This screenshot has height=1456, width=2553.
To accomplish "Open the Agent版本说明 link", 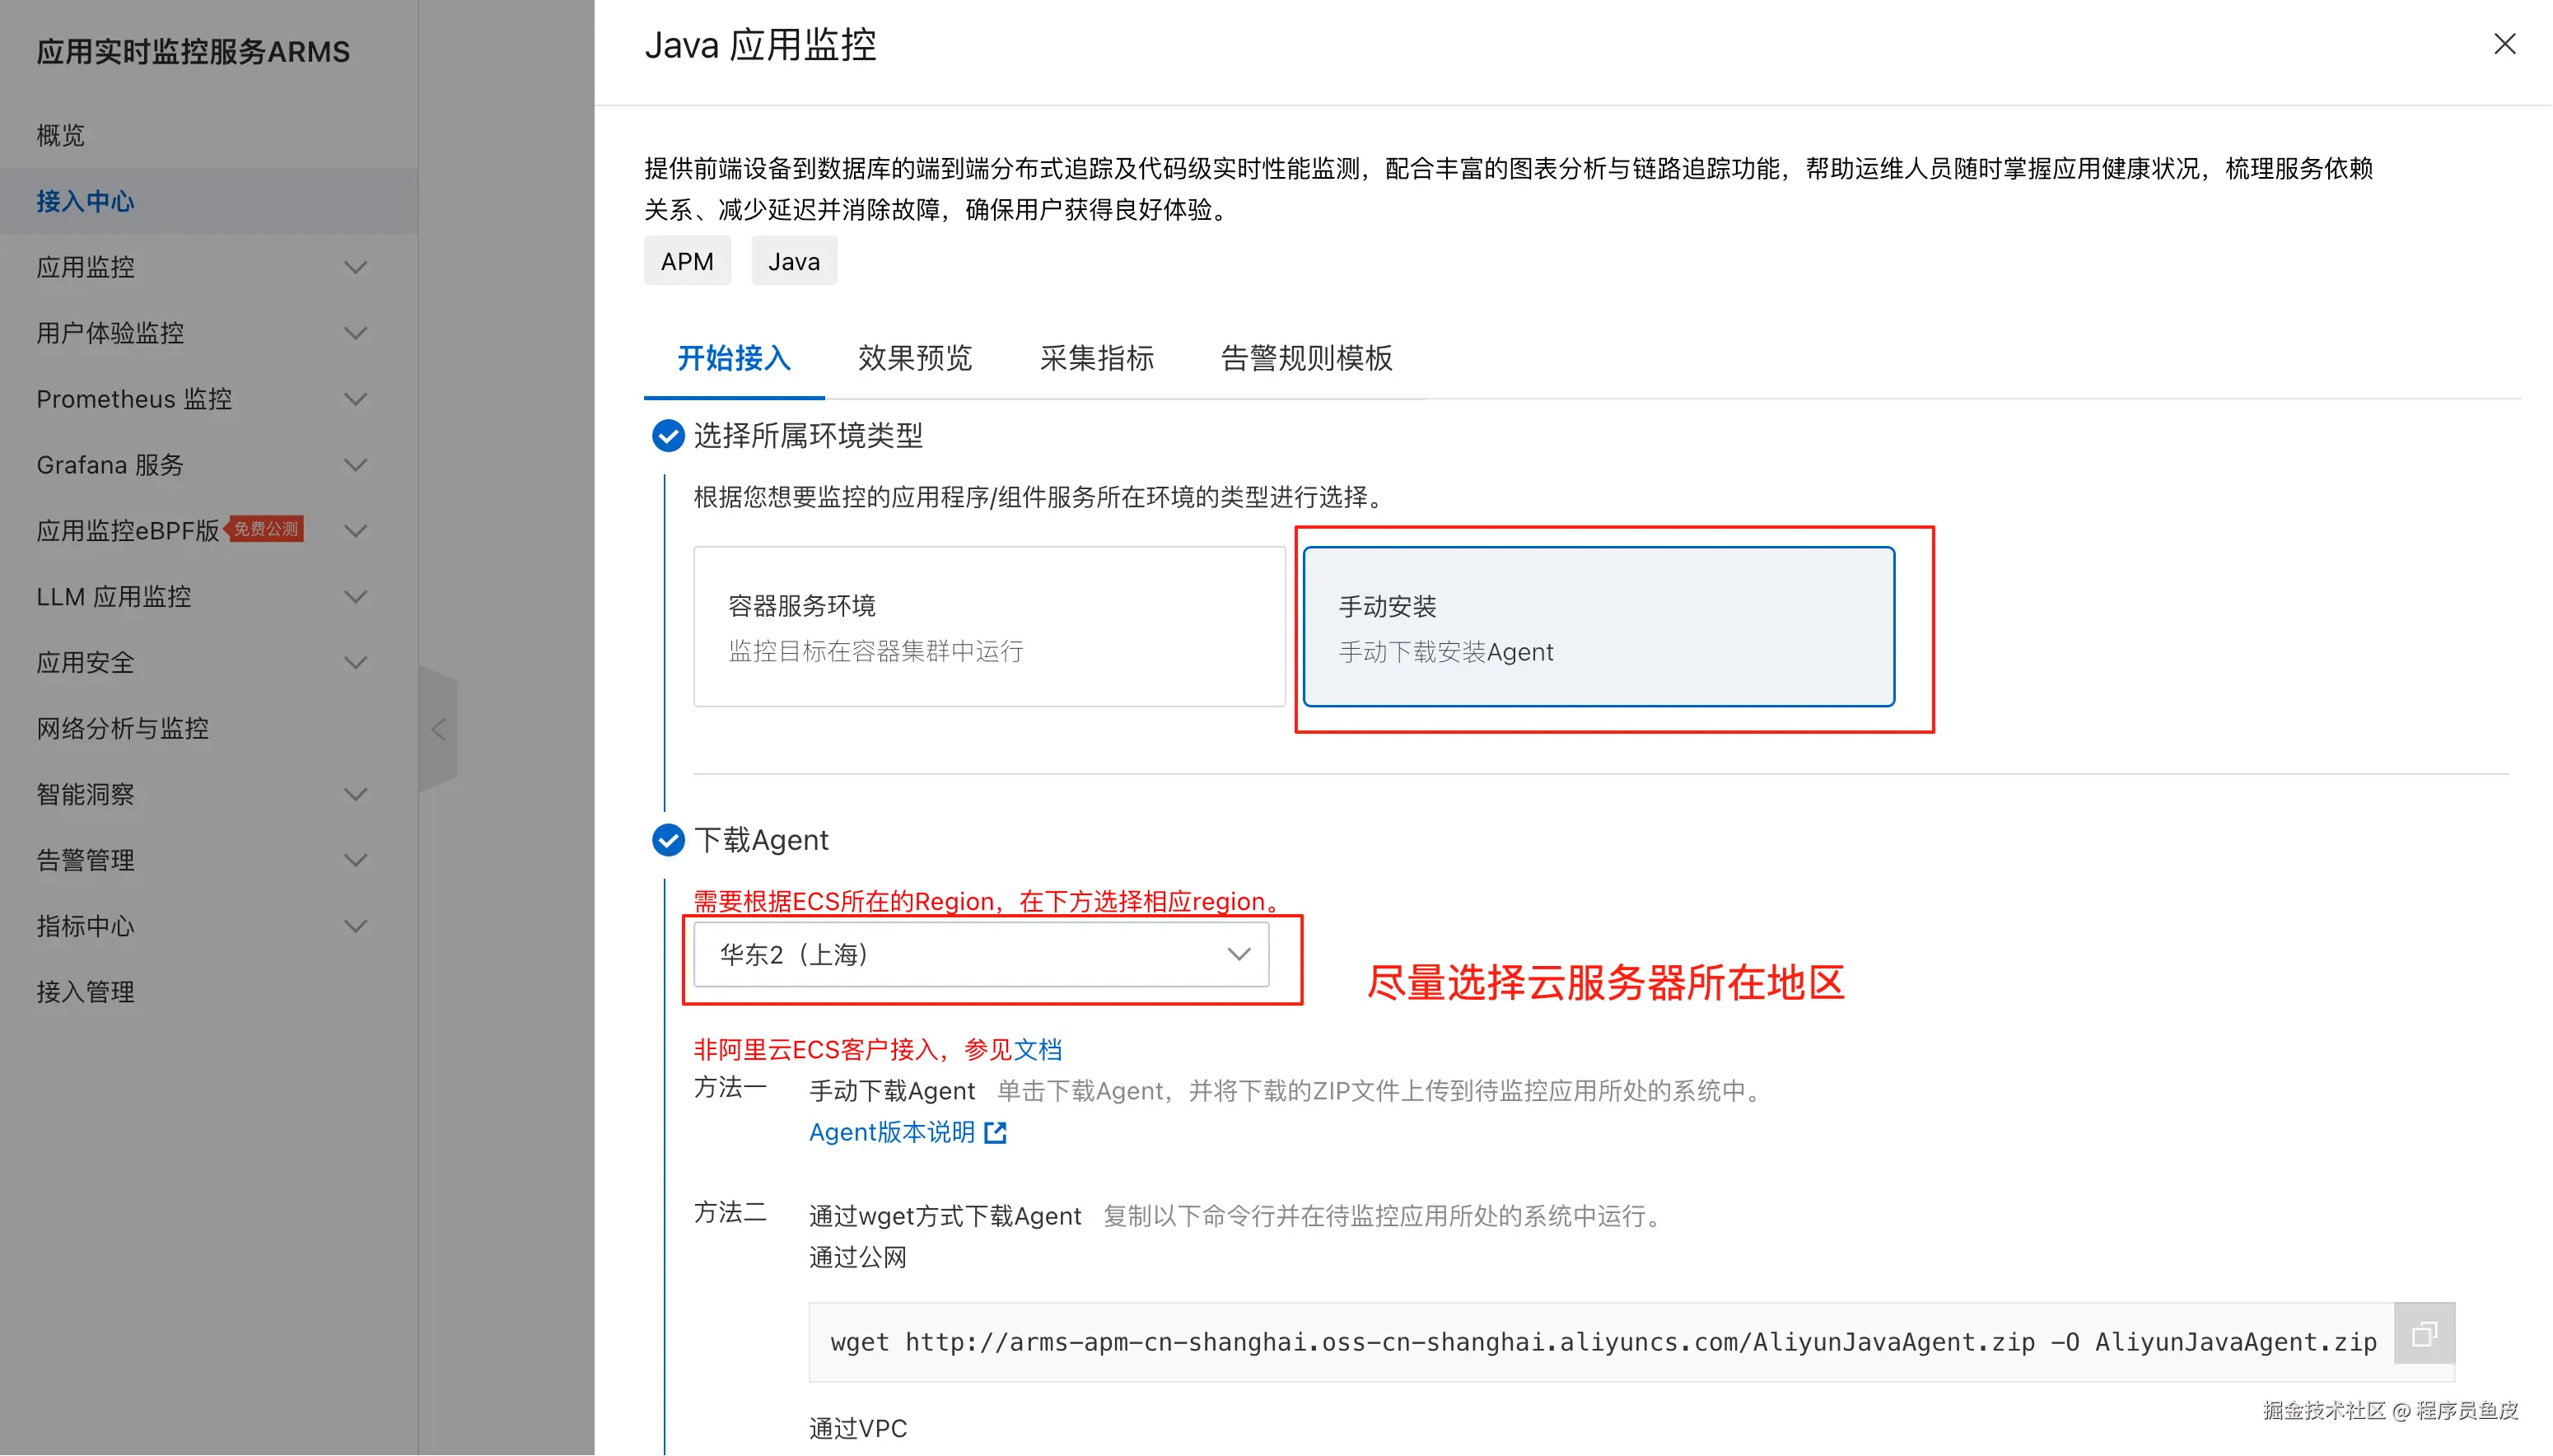I will pyautogui.click(x=891, y=1132).
